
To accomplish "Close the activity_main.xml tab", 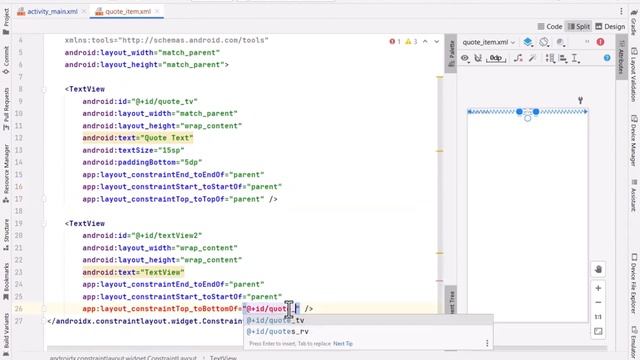I will click(84, 11).
